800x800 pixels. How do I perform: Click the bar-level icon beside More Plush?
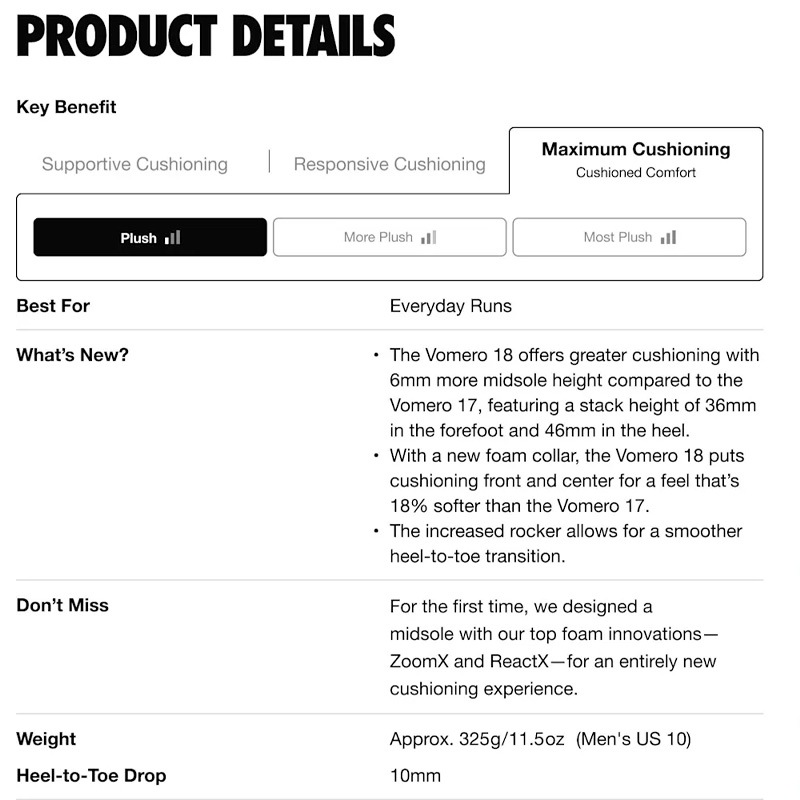[429, 237]
